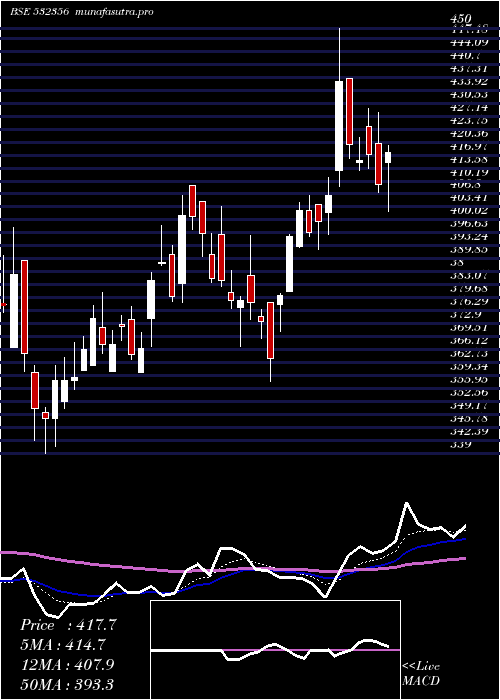Select the 403.41 price label
Viewport: 500px width, 700px height.
470,198
